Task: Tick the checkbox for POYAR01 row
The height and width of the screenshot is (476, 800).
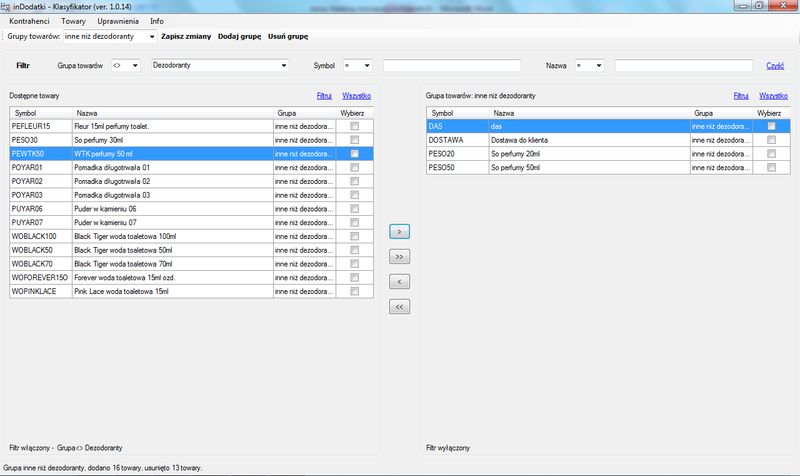Action: pos(355,167)
